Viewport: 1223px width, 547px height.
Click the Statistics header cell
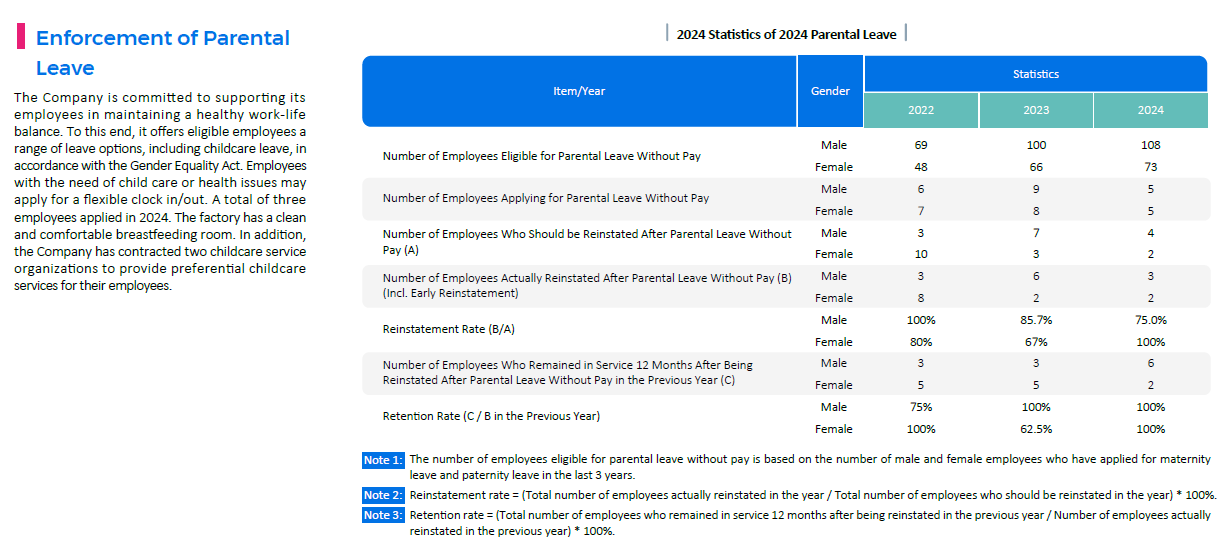pyautogui.click(x=1035, y=74)
